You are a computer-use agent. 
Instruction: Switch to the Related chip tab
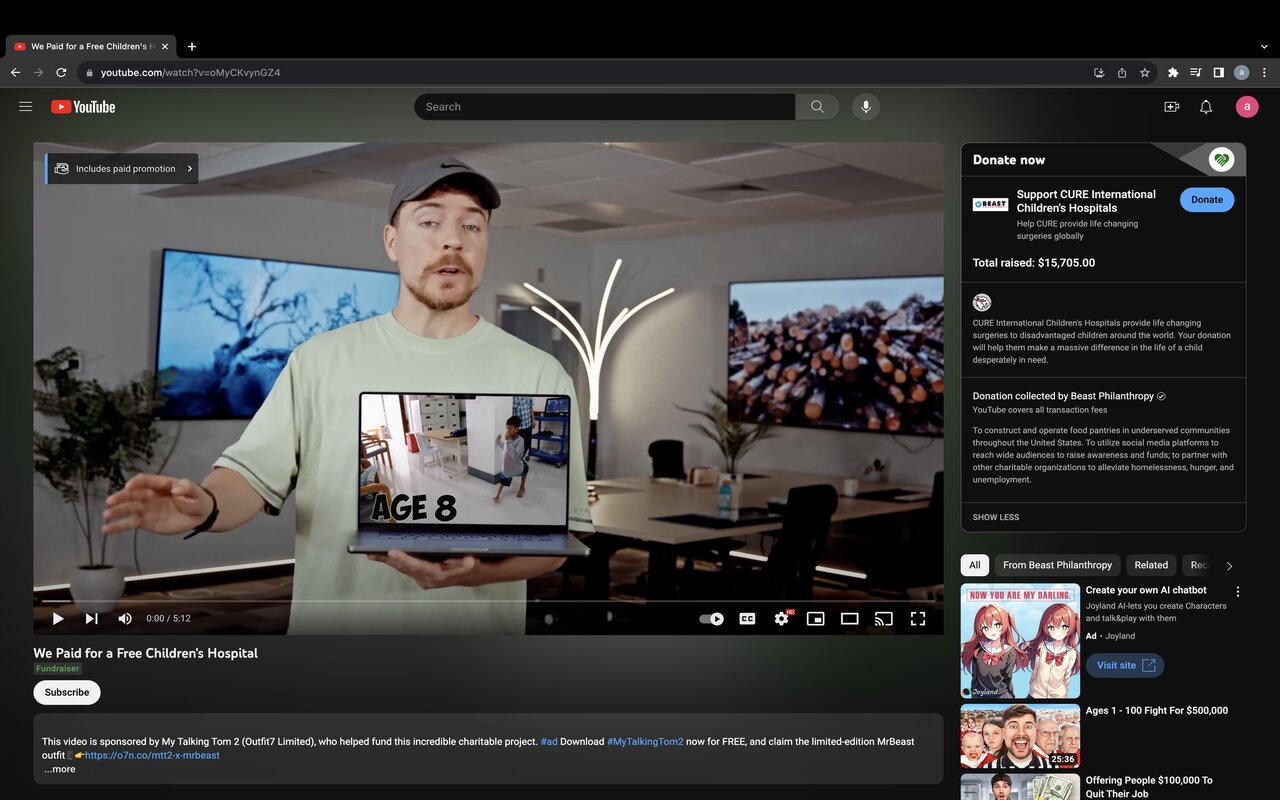[x=1150, y=565]
